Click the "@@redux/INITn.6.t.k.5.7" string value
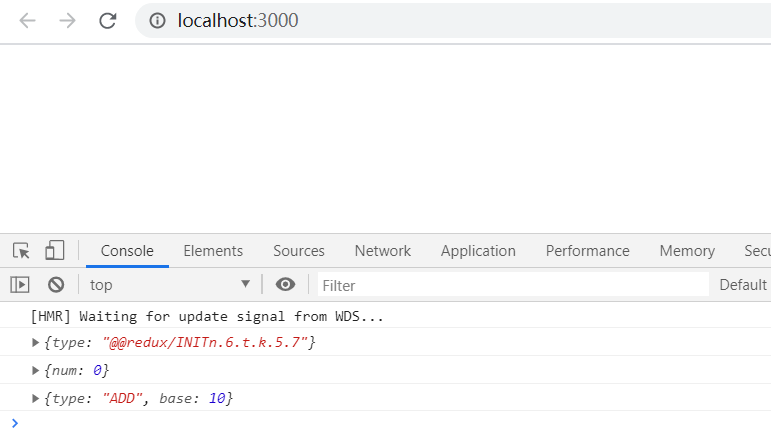Screen dimensions: 771x438 coord(205,343)
